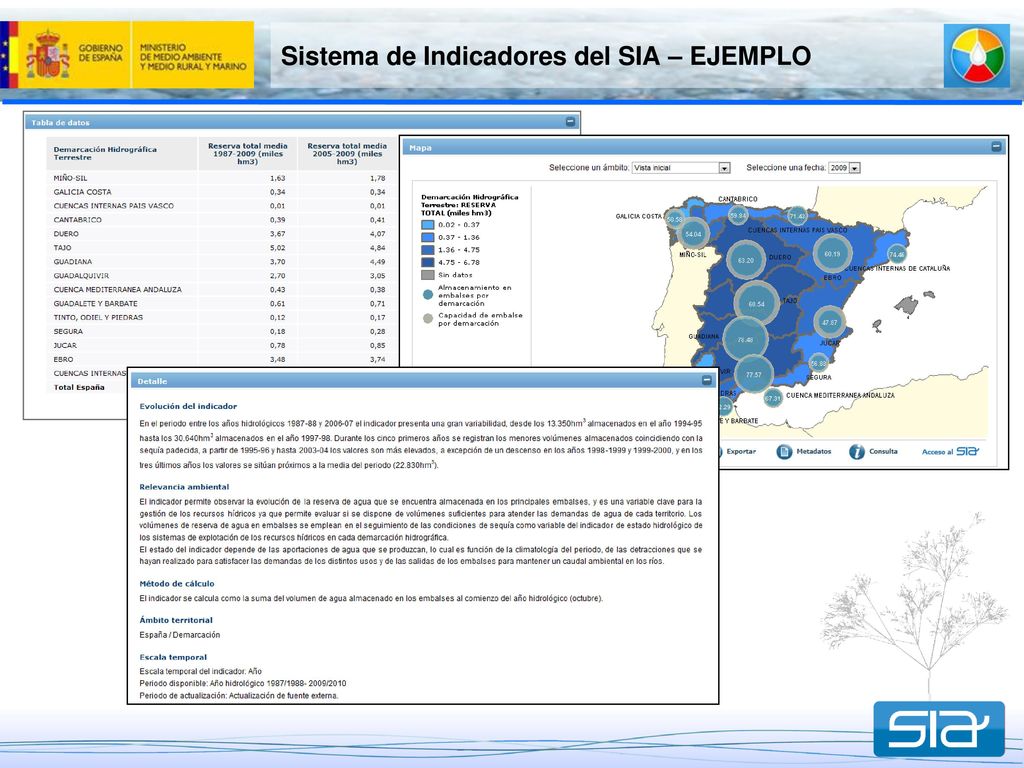Open the Metadatos document icon
The width and height of the screenshot is (1024, 768).
[784, 451]
